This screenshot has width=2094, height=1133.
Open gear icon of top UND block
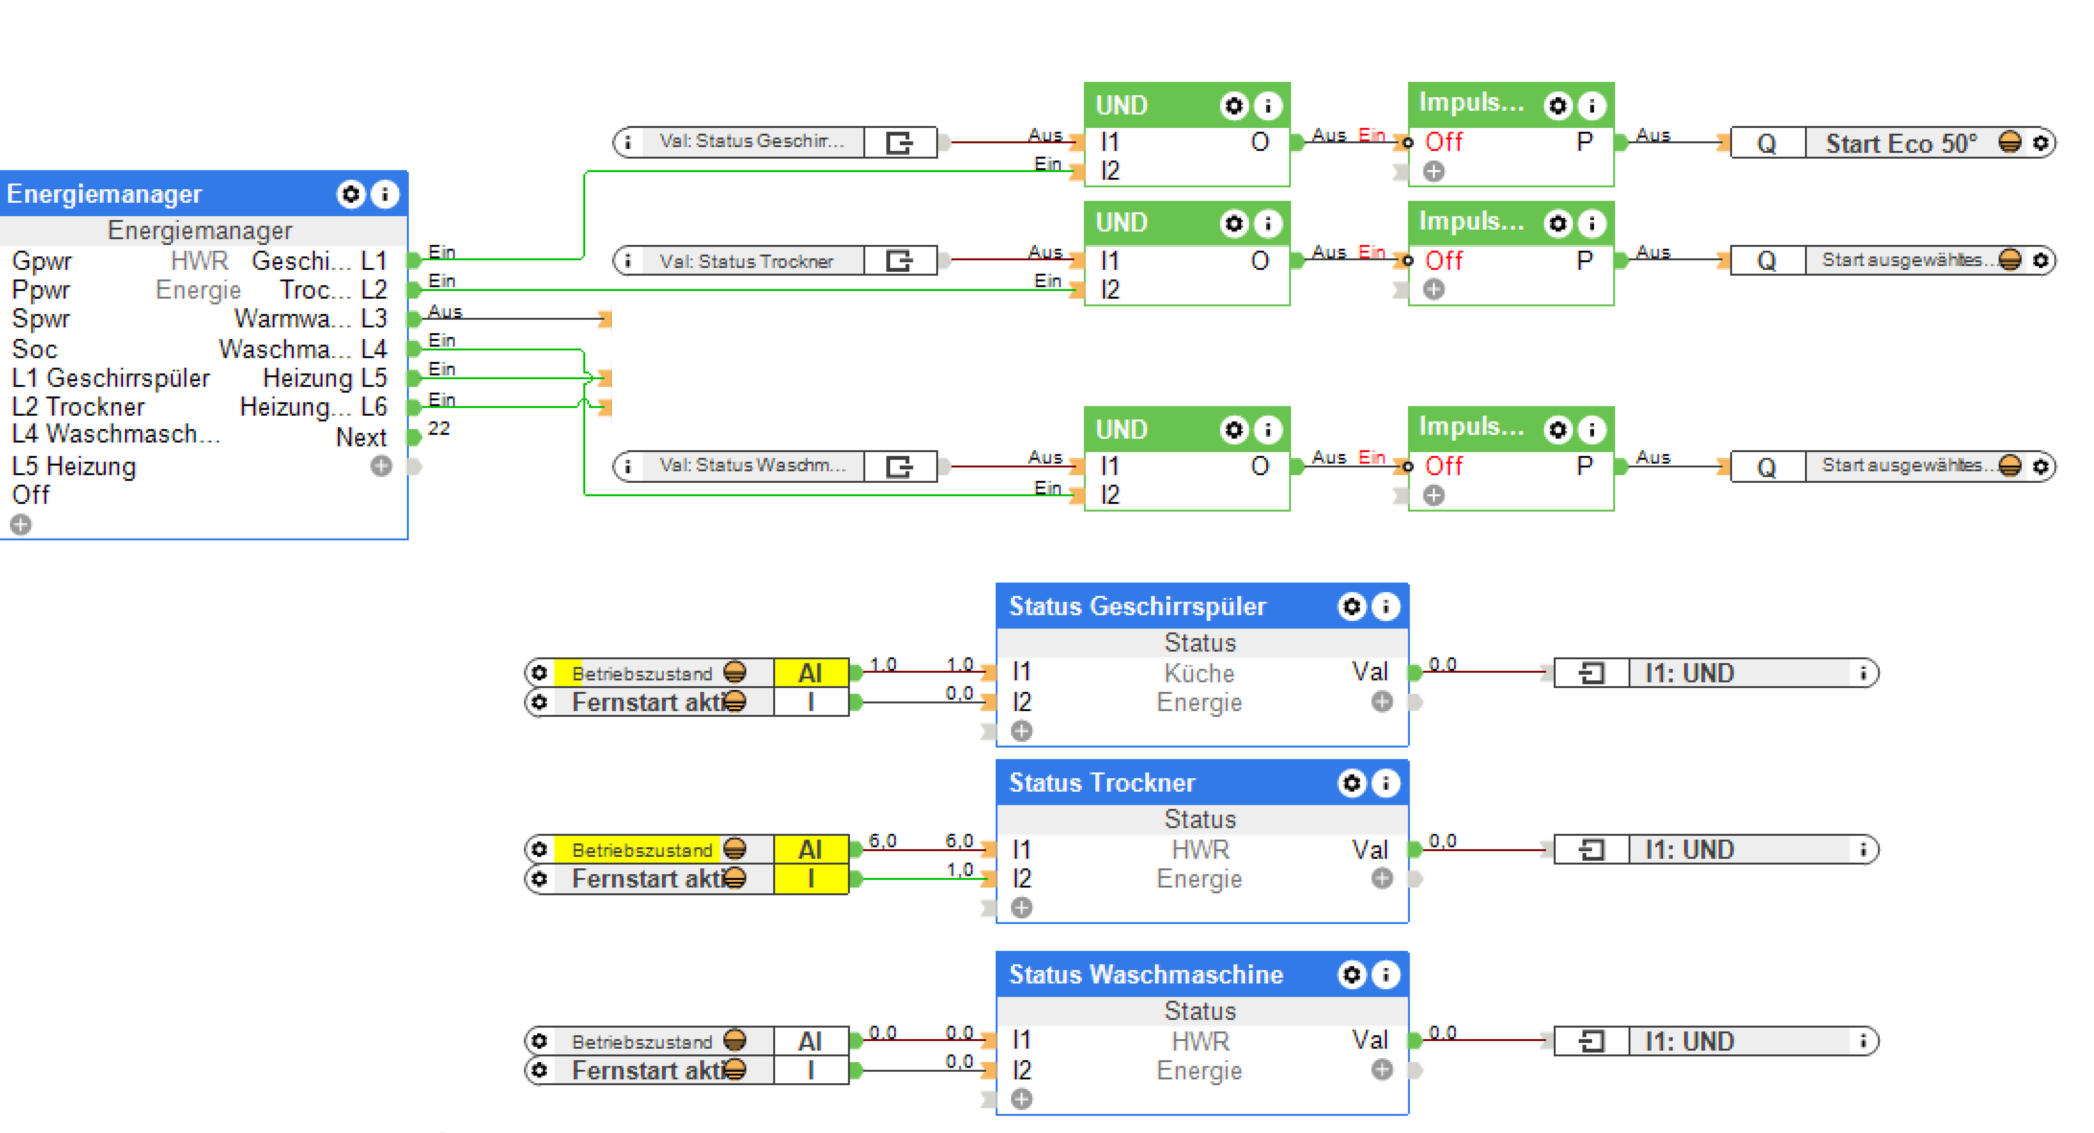point(1234,106)
